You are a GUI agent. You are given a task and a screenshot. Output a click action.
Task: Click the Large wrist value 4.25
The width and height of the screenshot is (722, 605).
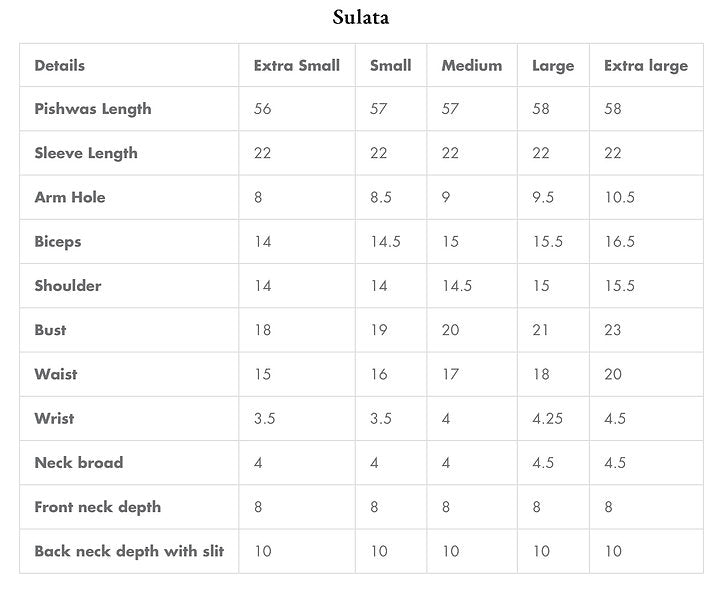(548, 419)
